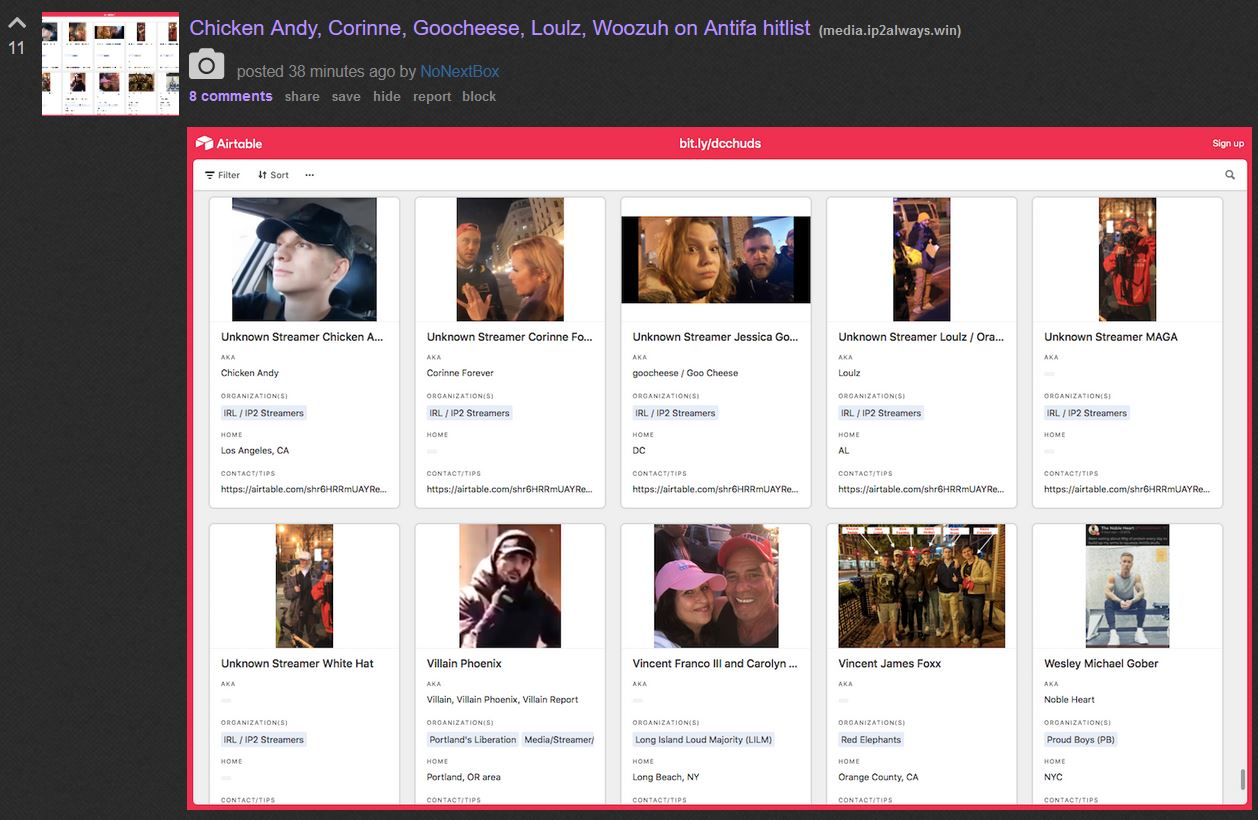Open NoNextBox user profile
The width and height of the screenshot is (1258, 820).
[x=459, y=71]
